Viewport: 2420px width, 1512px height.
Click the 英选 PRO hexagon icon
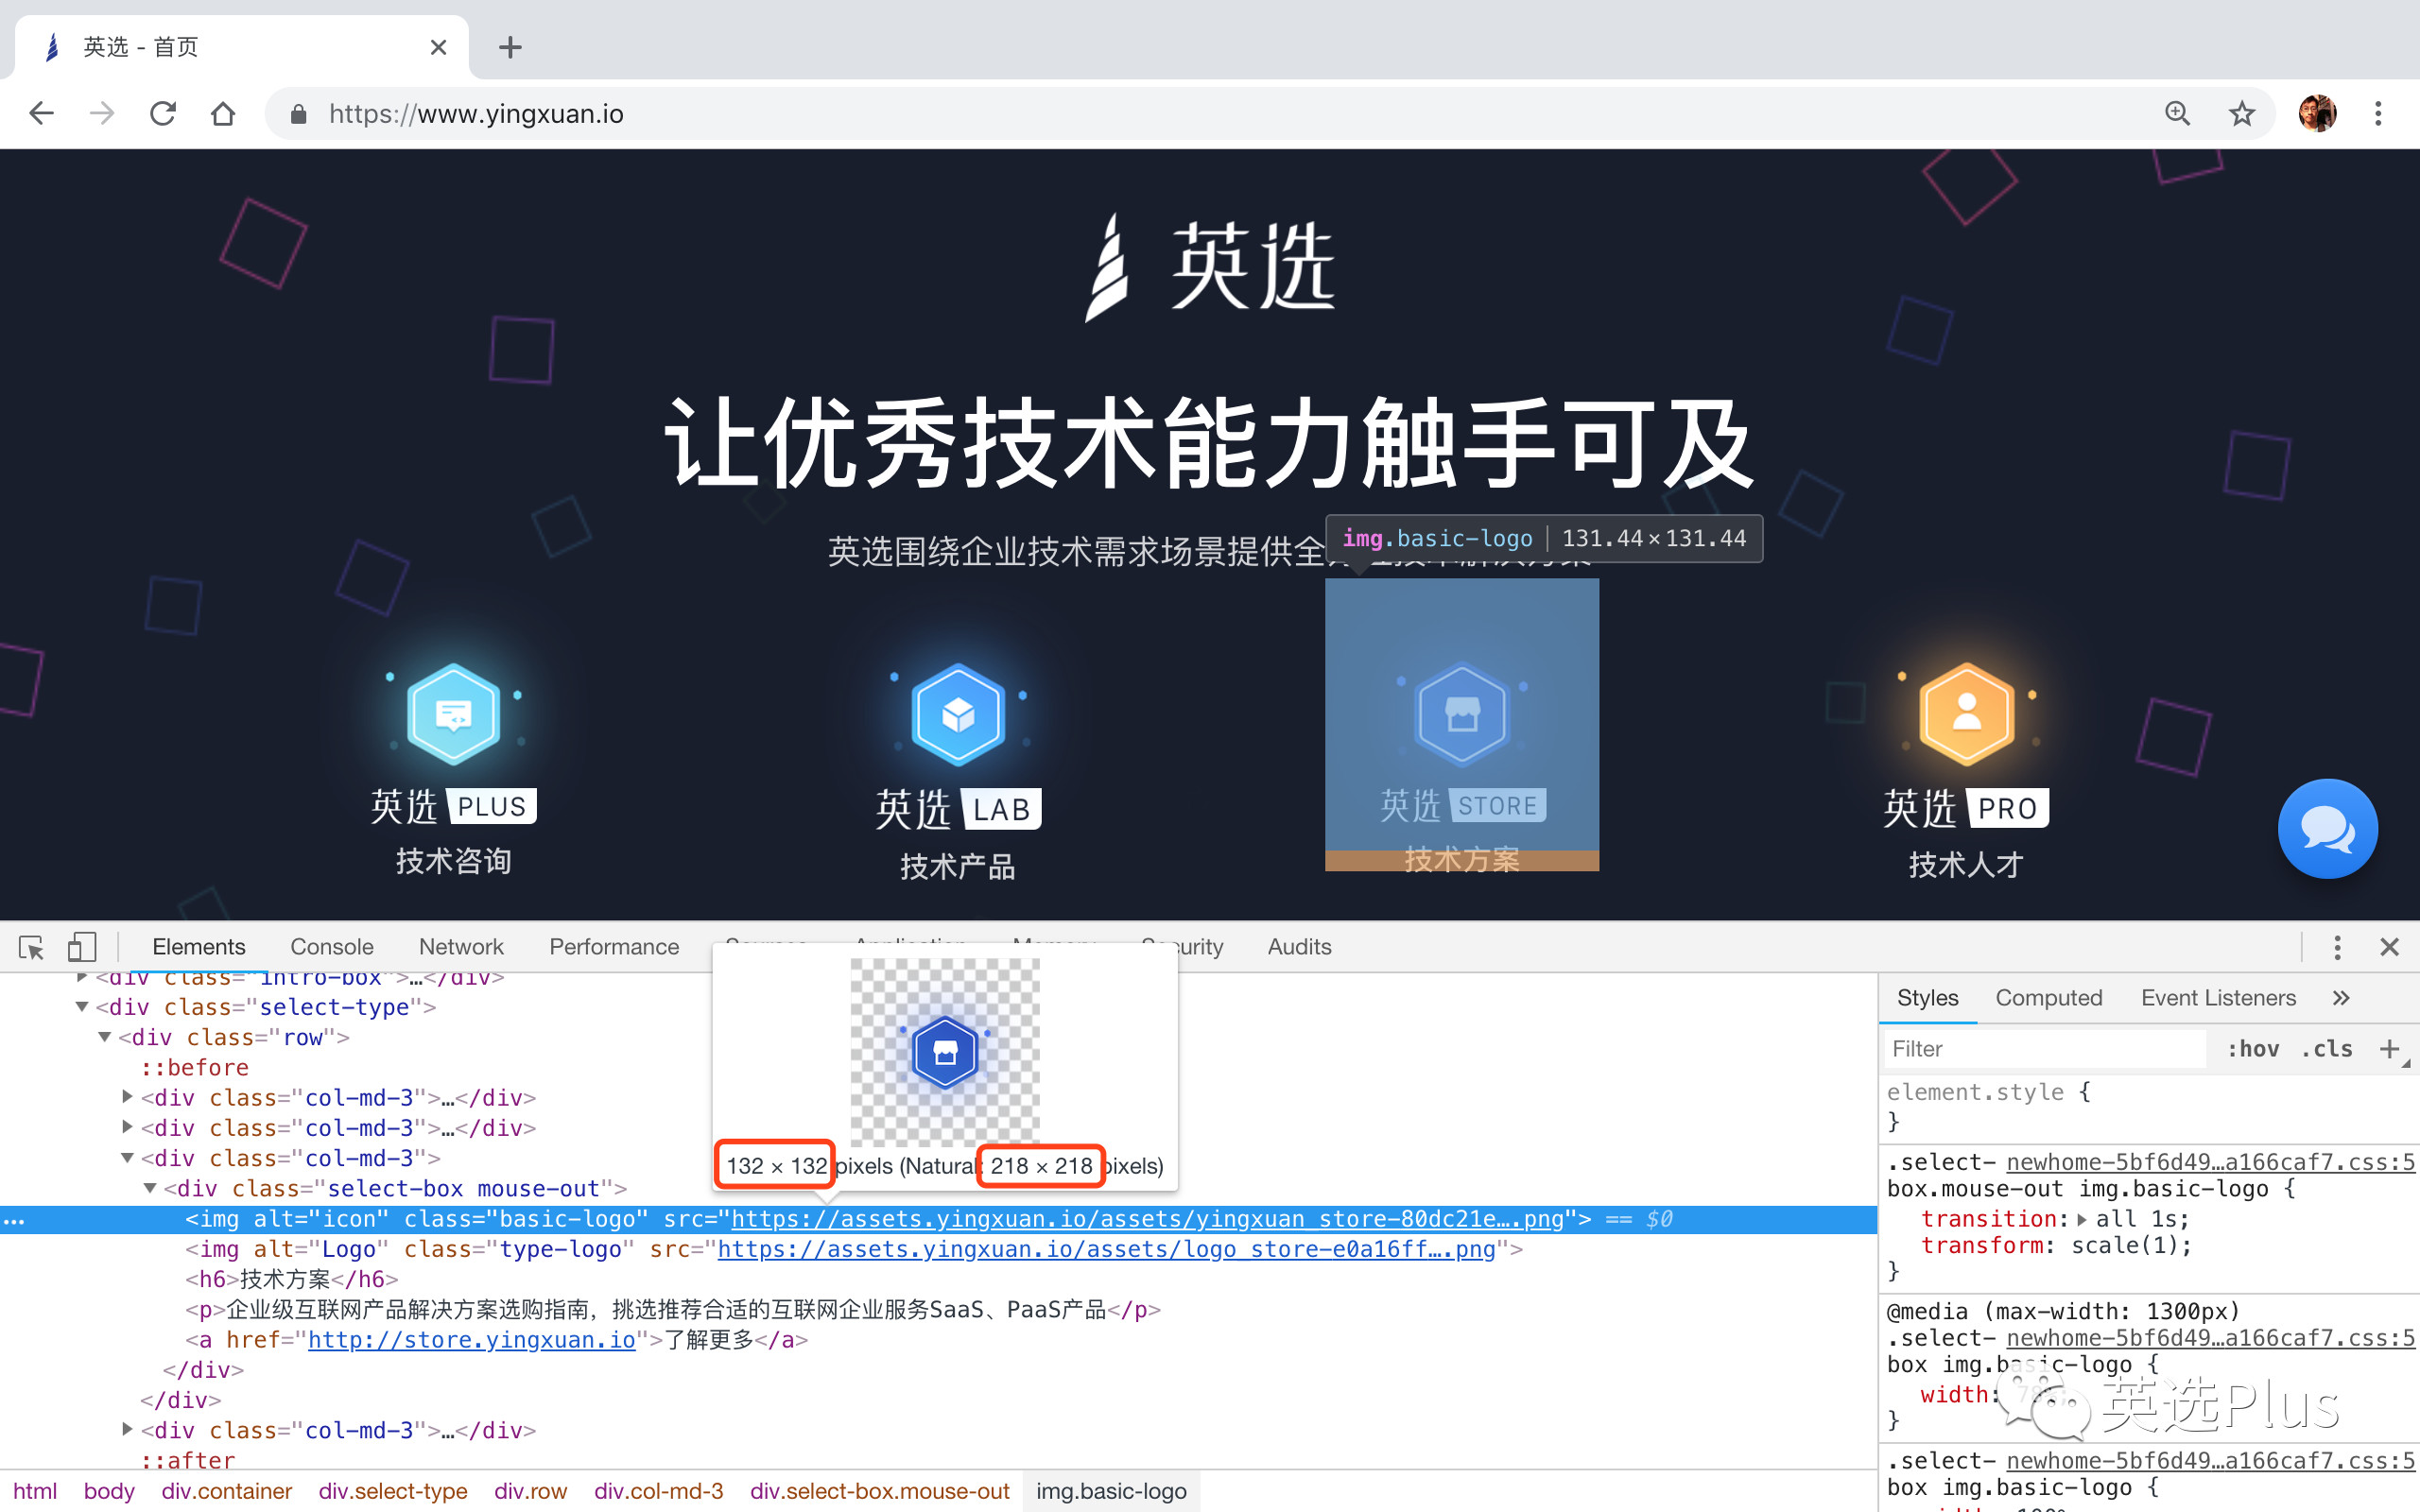(x=1966, y=714)
